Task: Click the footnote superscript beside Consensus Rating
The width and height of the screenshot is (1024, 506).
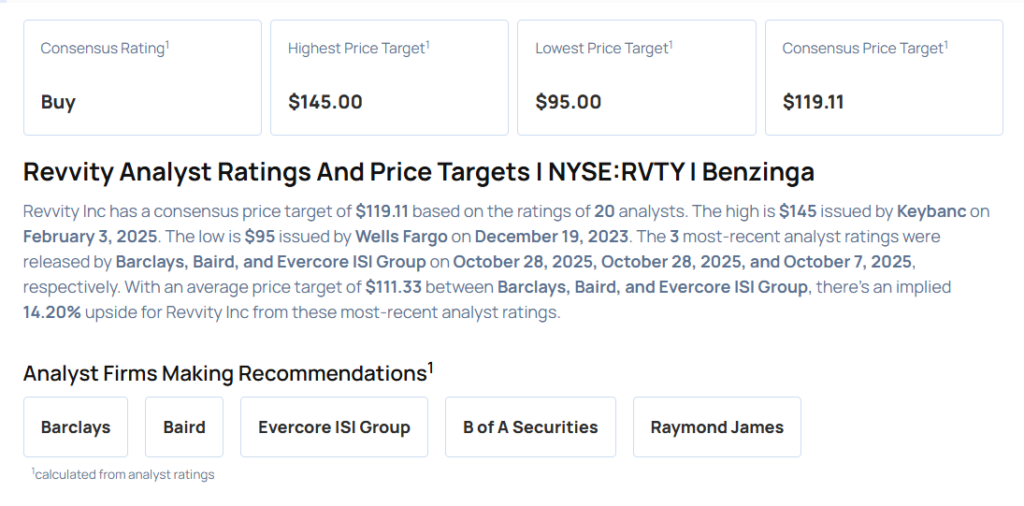Action: 167,43
